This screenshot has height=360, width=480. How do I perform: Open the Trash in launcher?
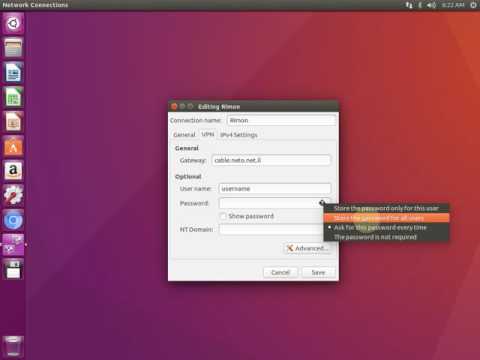[x=13, y=346]
